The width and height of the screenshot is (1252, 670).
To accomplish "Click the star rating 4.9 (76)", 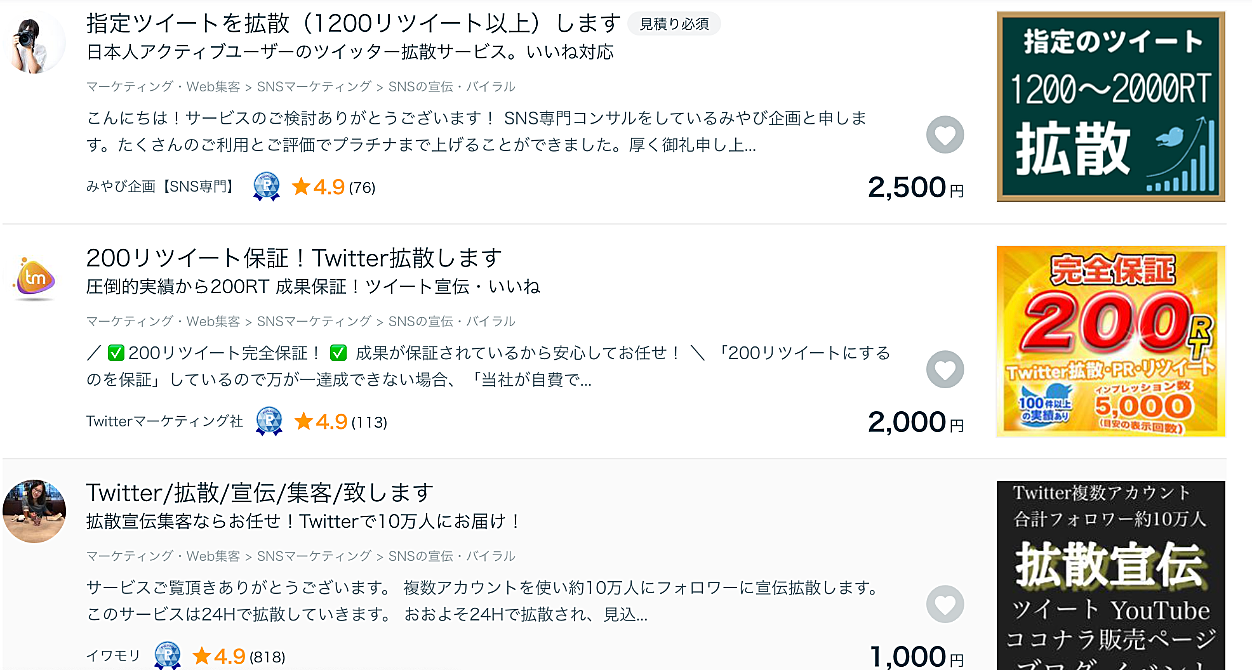I will tap(333, 187).
